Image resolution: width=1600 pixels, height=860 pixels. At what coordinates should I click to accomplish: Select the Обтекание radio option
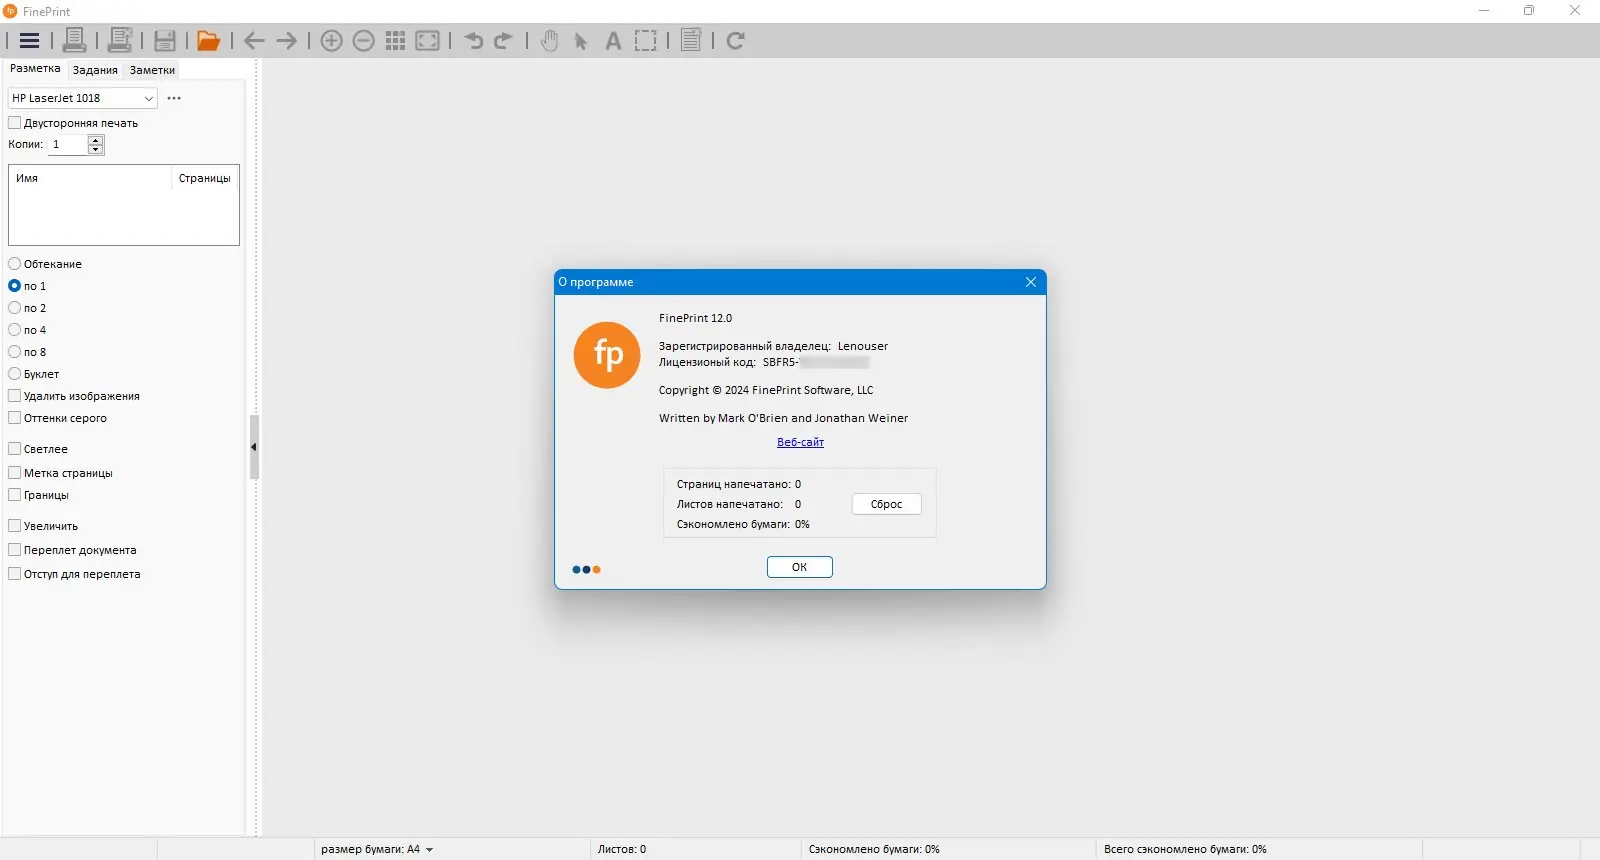45,264
